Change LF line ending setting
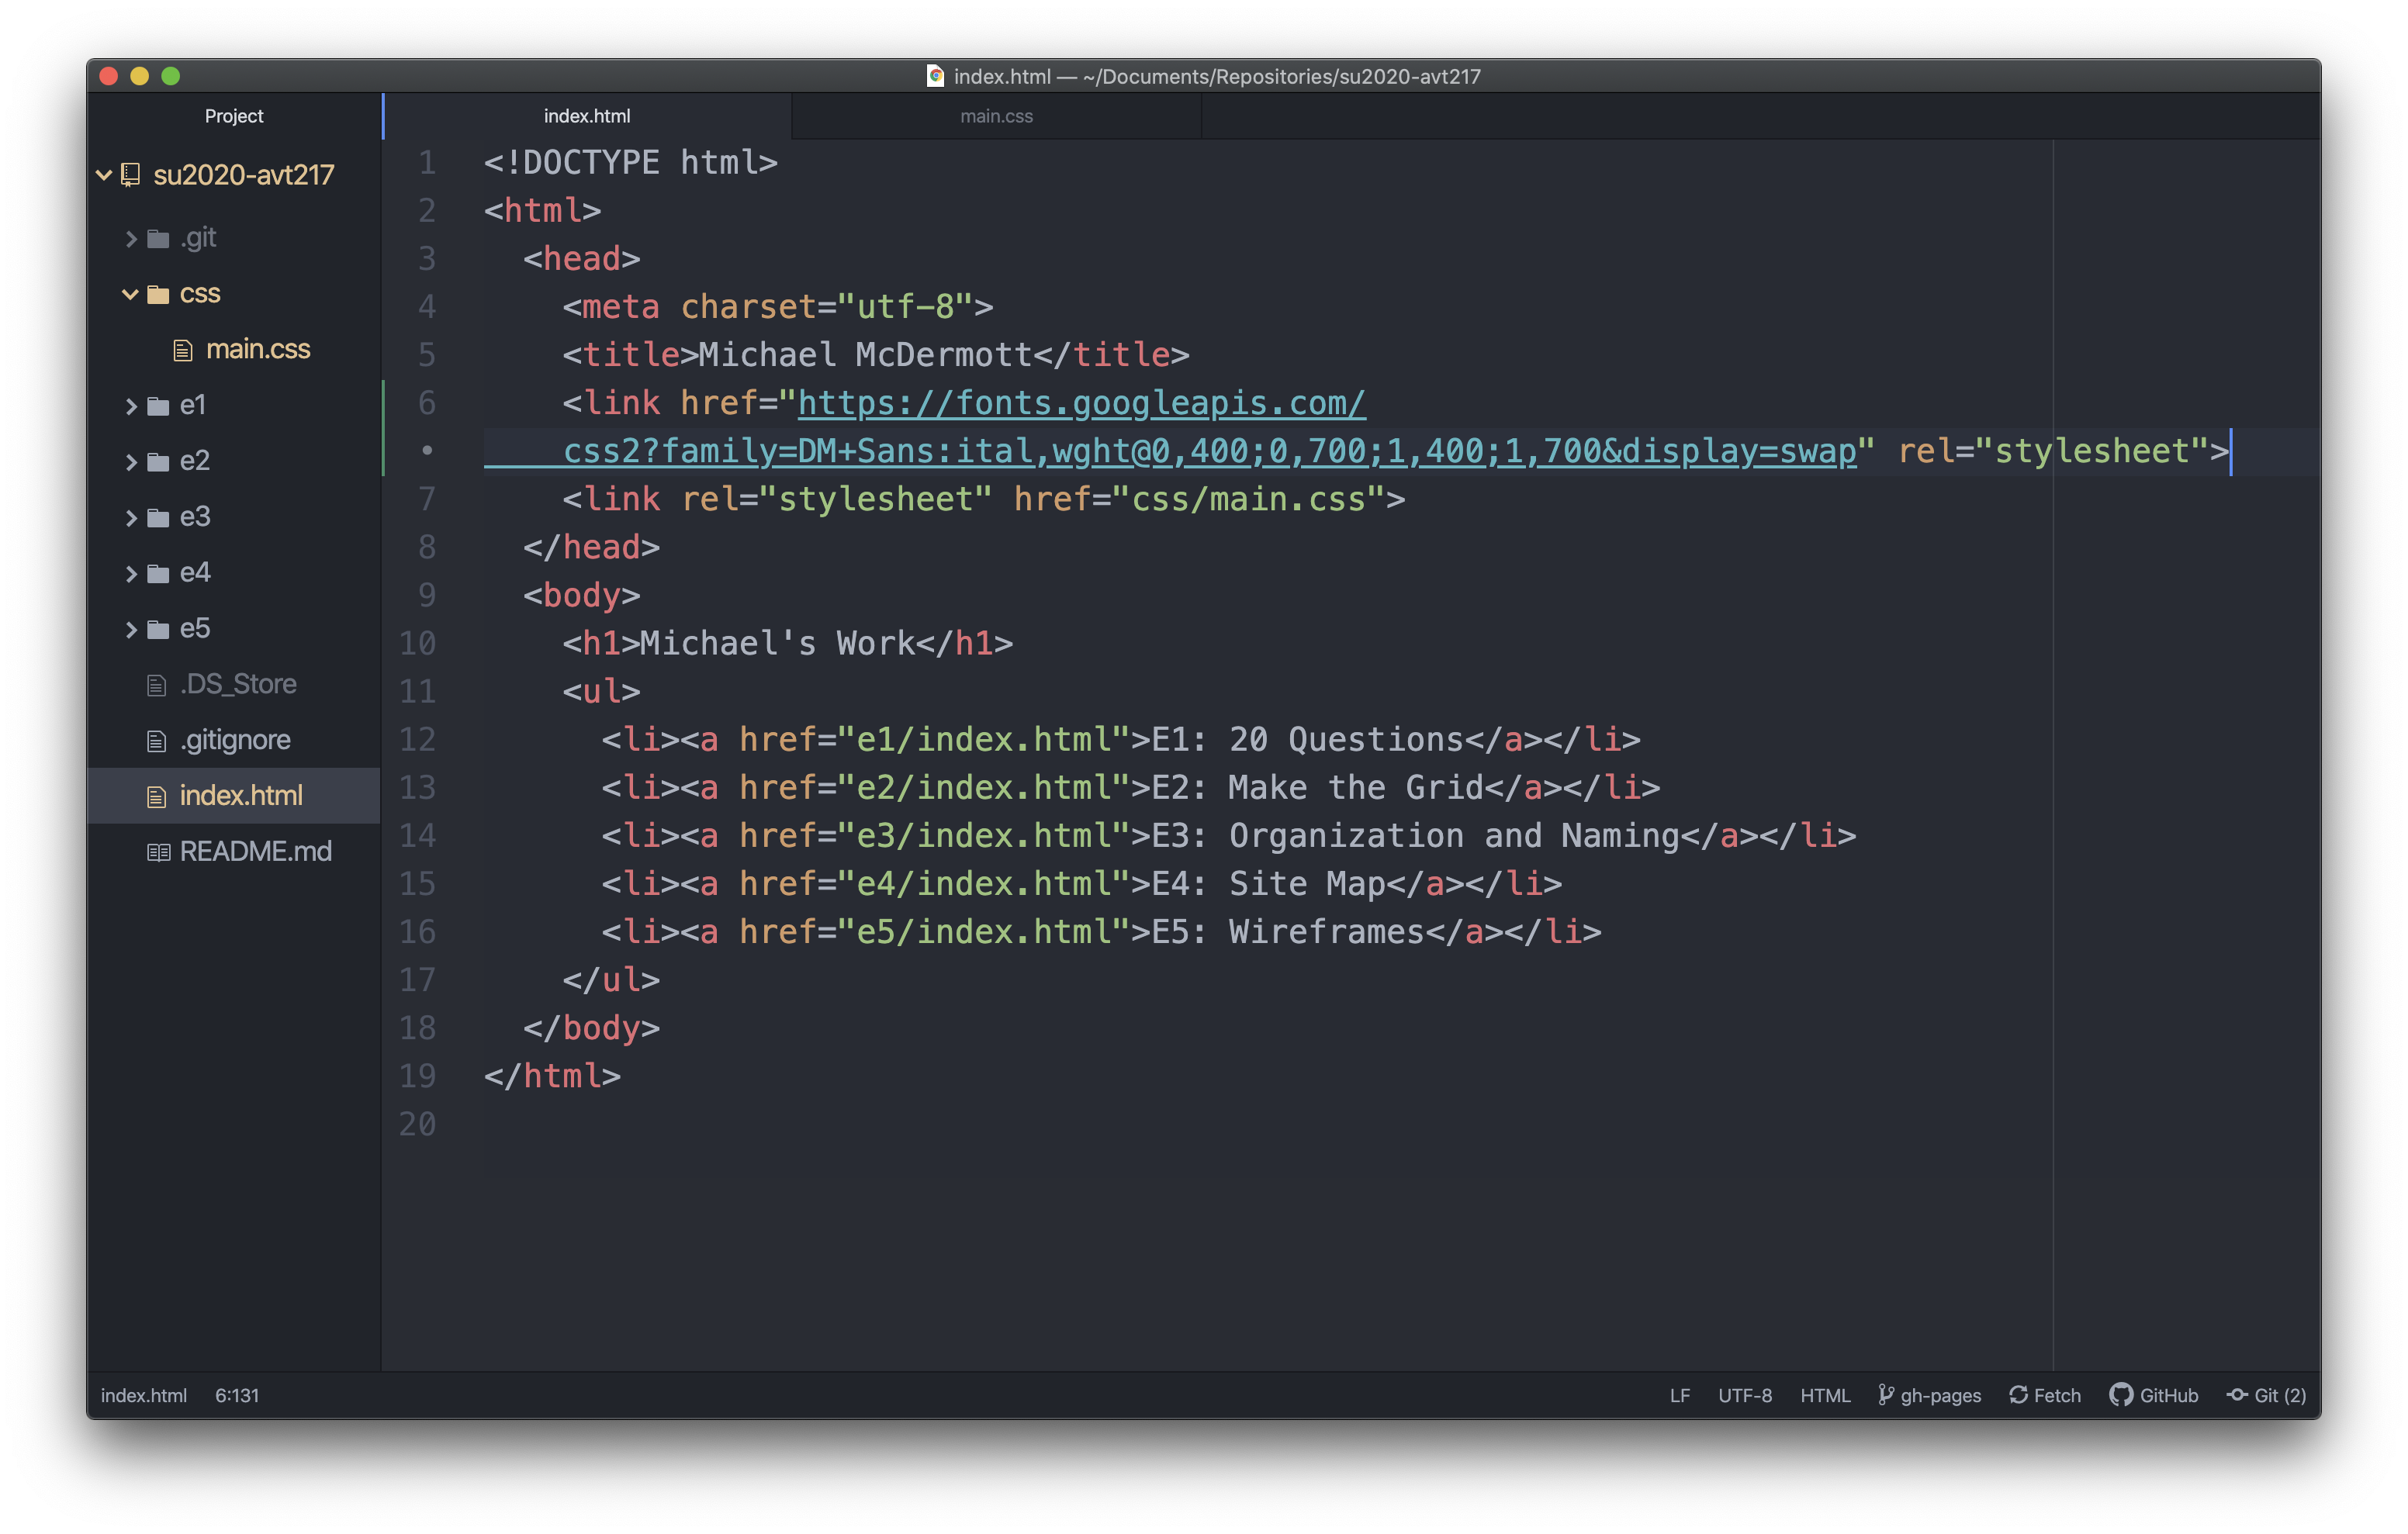The image size is (2408, 1534). 1680,1395
